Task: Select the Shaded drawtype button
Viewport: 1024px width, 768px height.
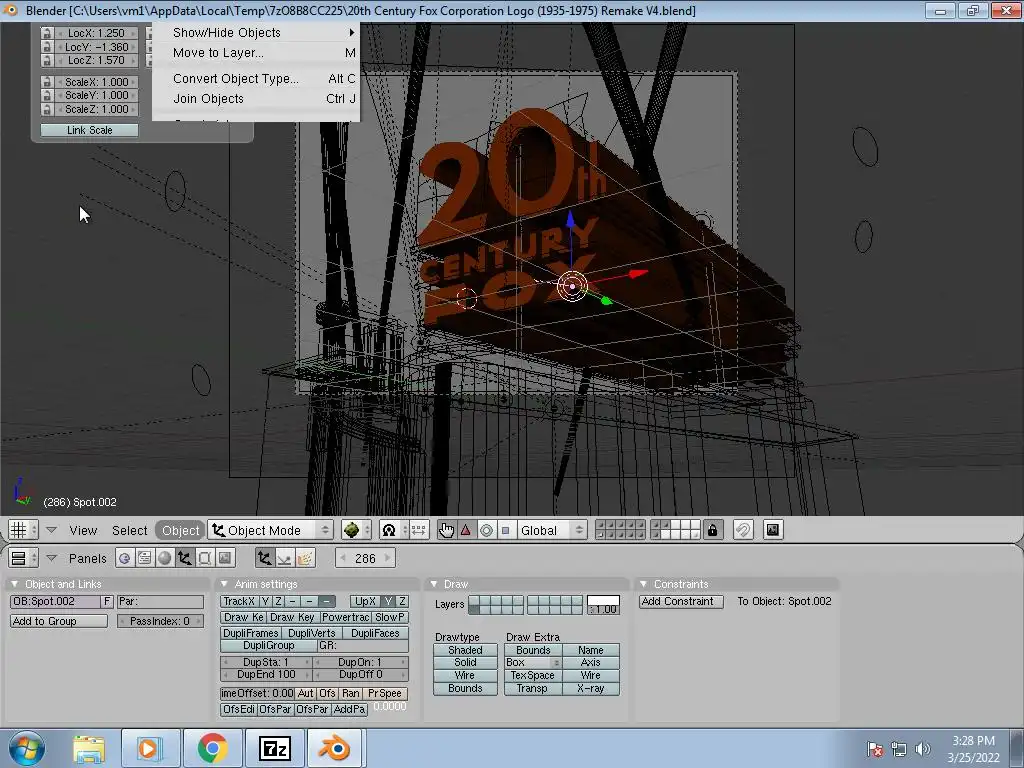Action: click(465, 650)
